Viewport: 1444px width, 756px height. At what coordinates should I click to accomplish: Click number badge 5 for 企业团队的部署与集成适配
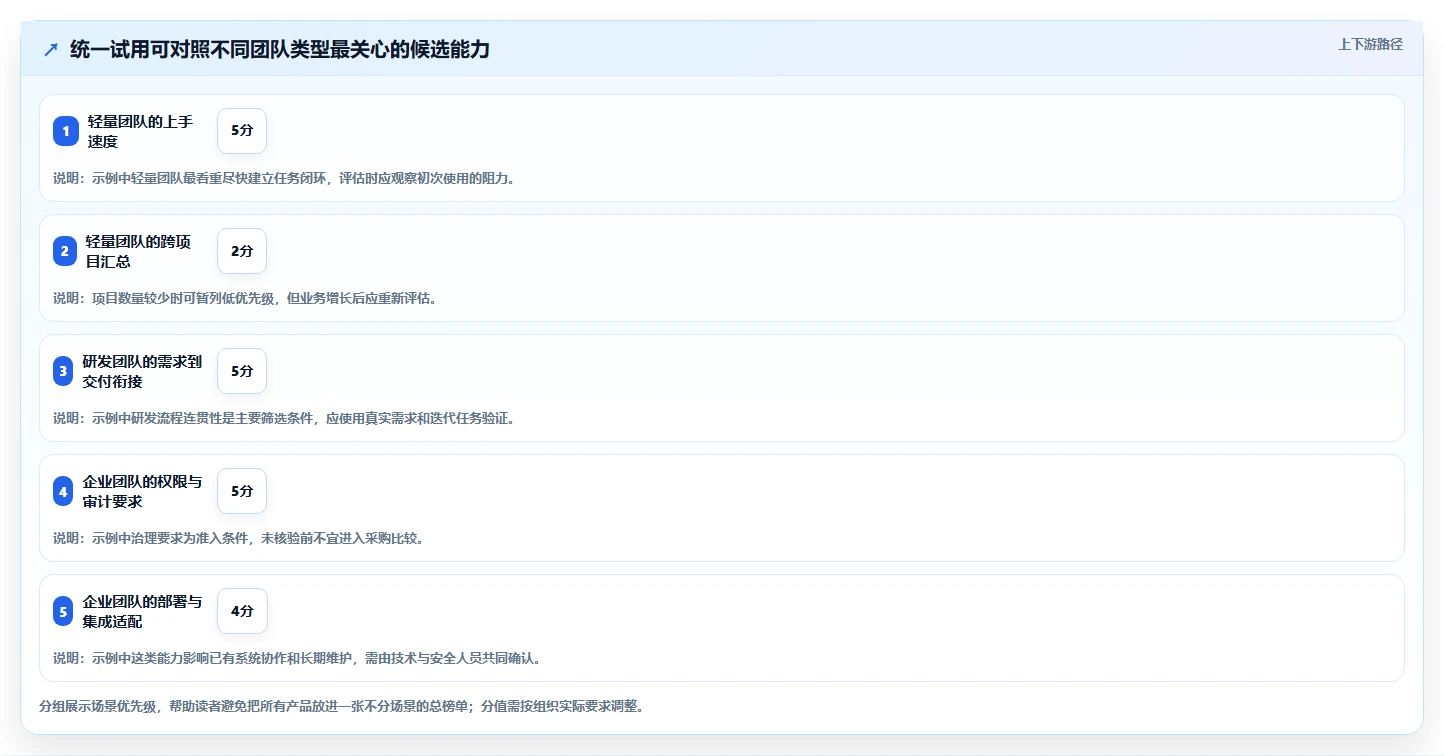(x=64, y=611)
